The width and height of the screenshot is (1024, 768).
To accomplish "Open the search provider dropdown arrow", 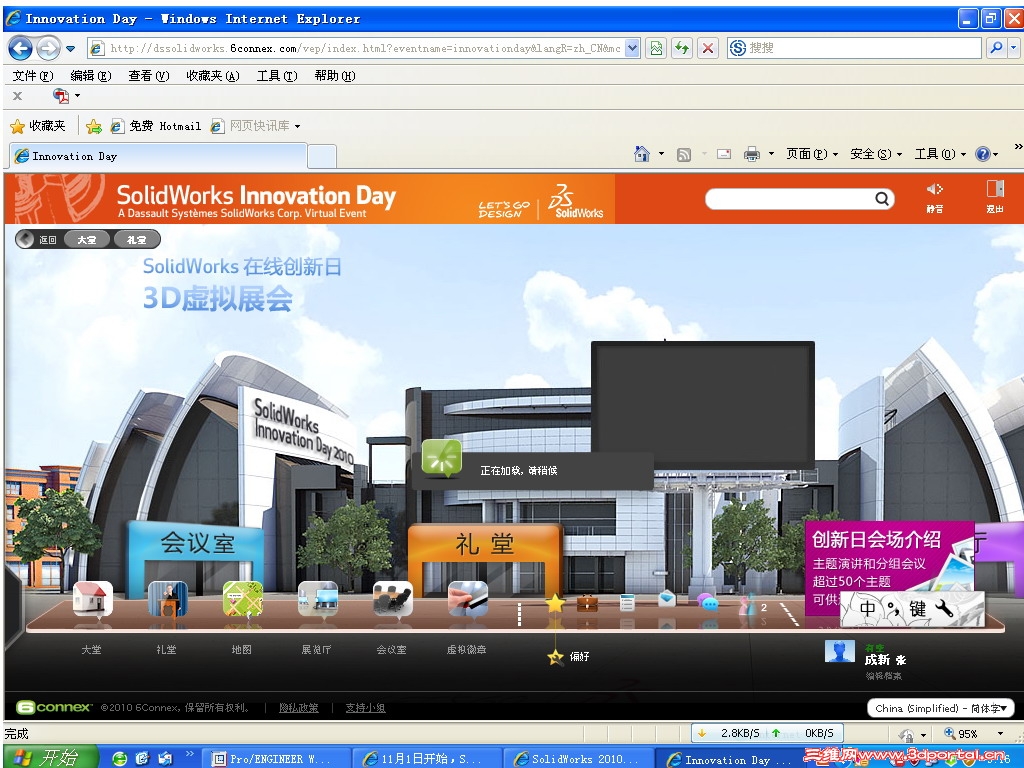I will [x=1013, y=48].
